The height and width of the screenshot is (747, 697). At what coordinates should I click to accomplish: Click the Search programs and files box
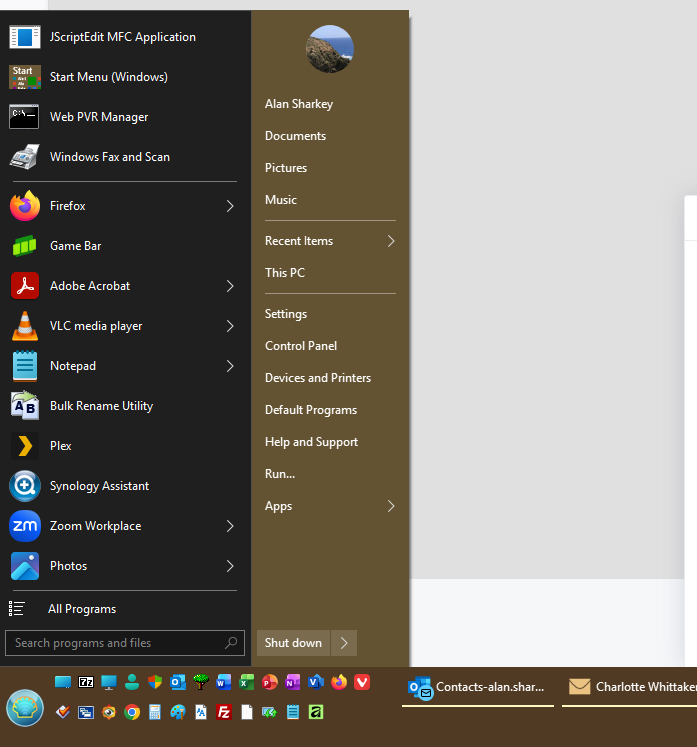pos(115,643)
